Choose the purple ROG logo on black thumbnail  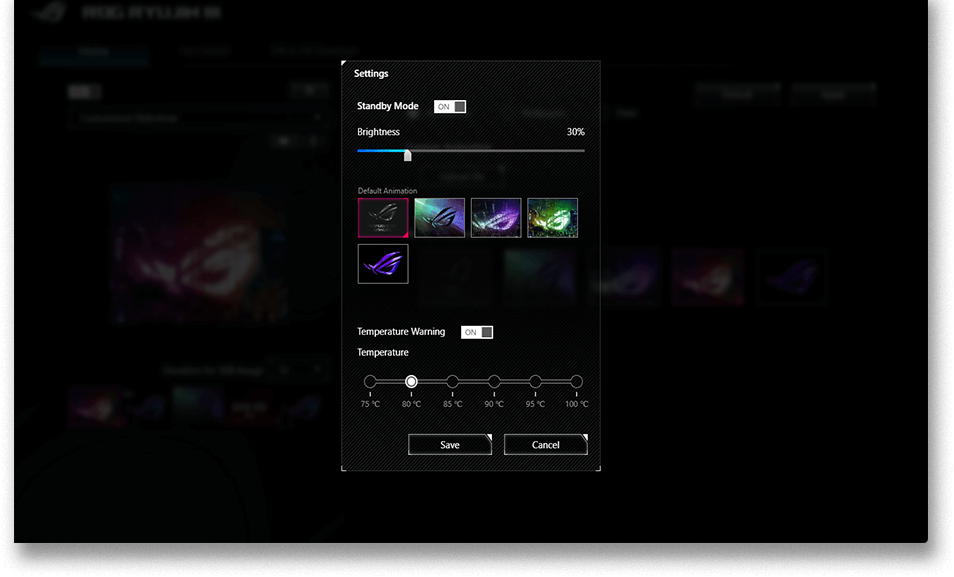point(383,264)
